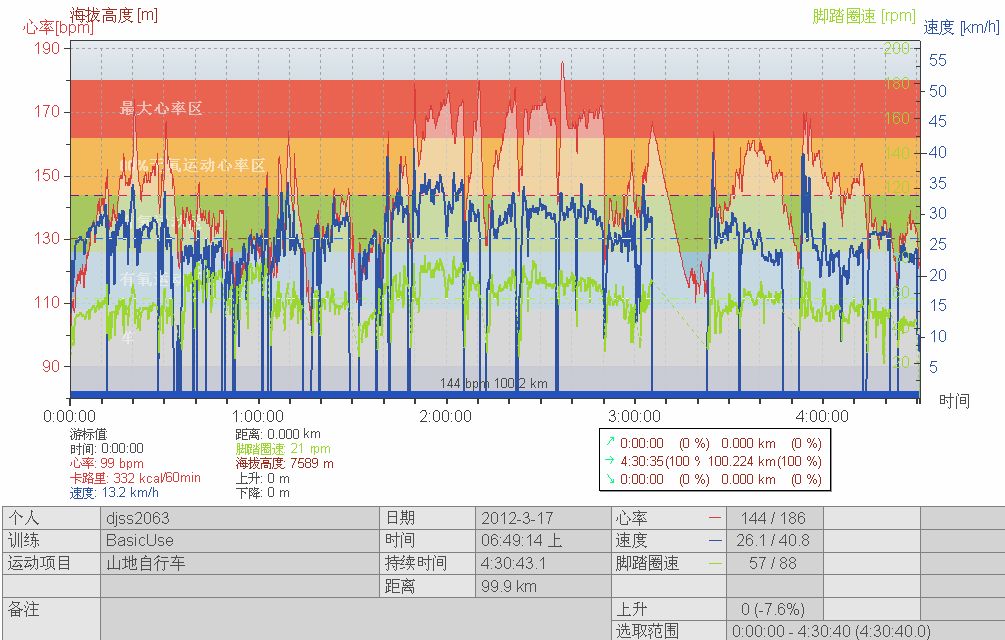
Task: Click the 距离: 0.000 km cursor readout
Action: pos(278,434)
